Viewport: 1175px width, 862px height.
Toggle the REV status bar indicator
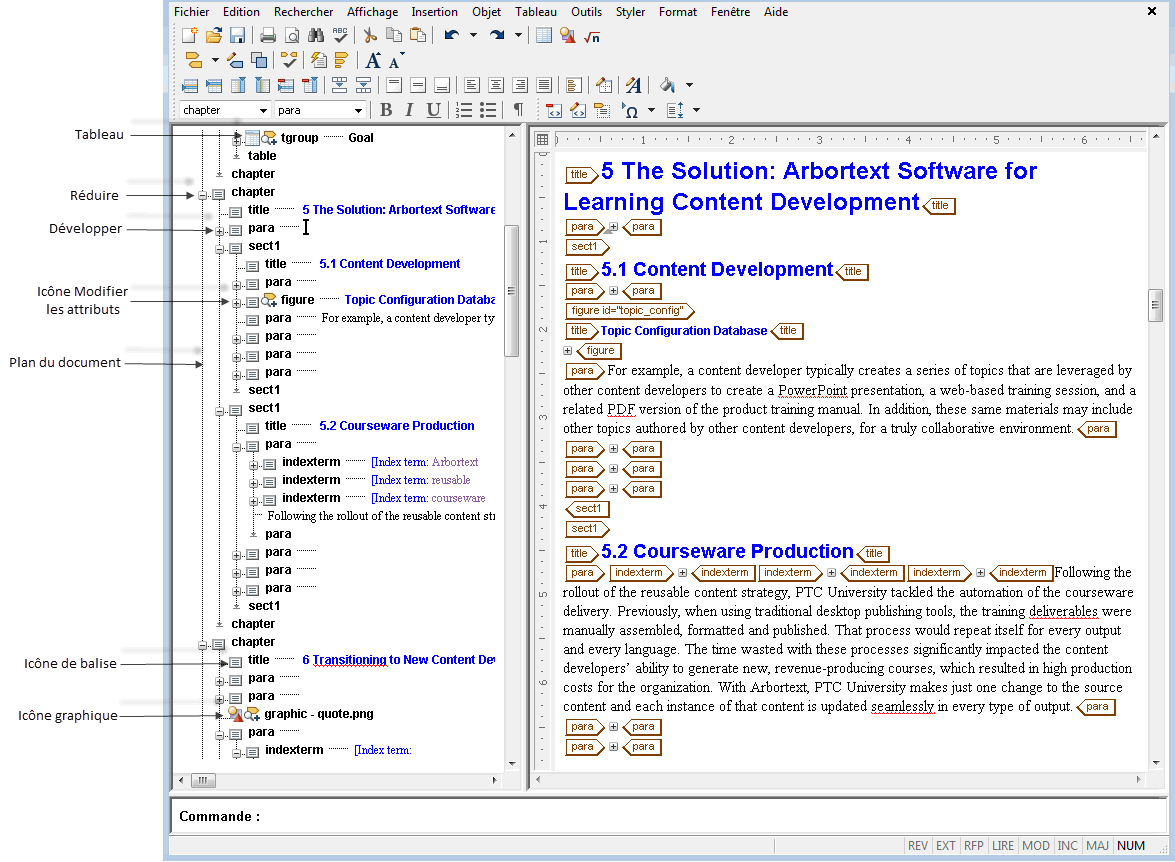(x=918, y=846)
